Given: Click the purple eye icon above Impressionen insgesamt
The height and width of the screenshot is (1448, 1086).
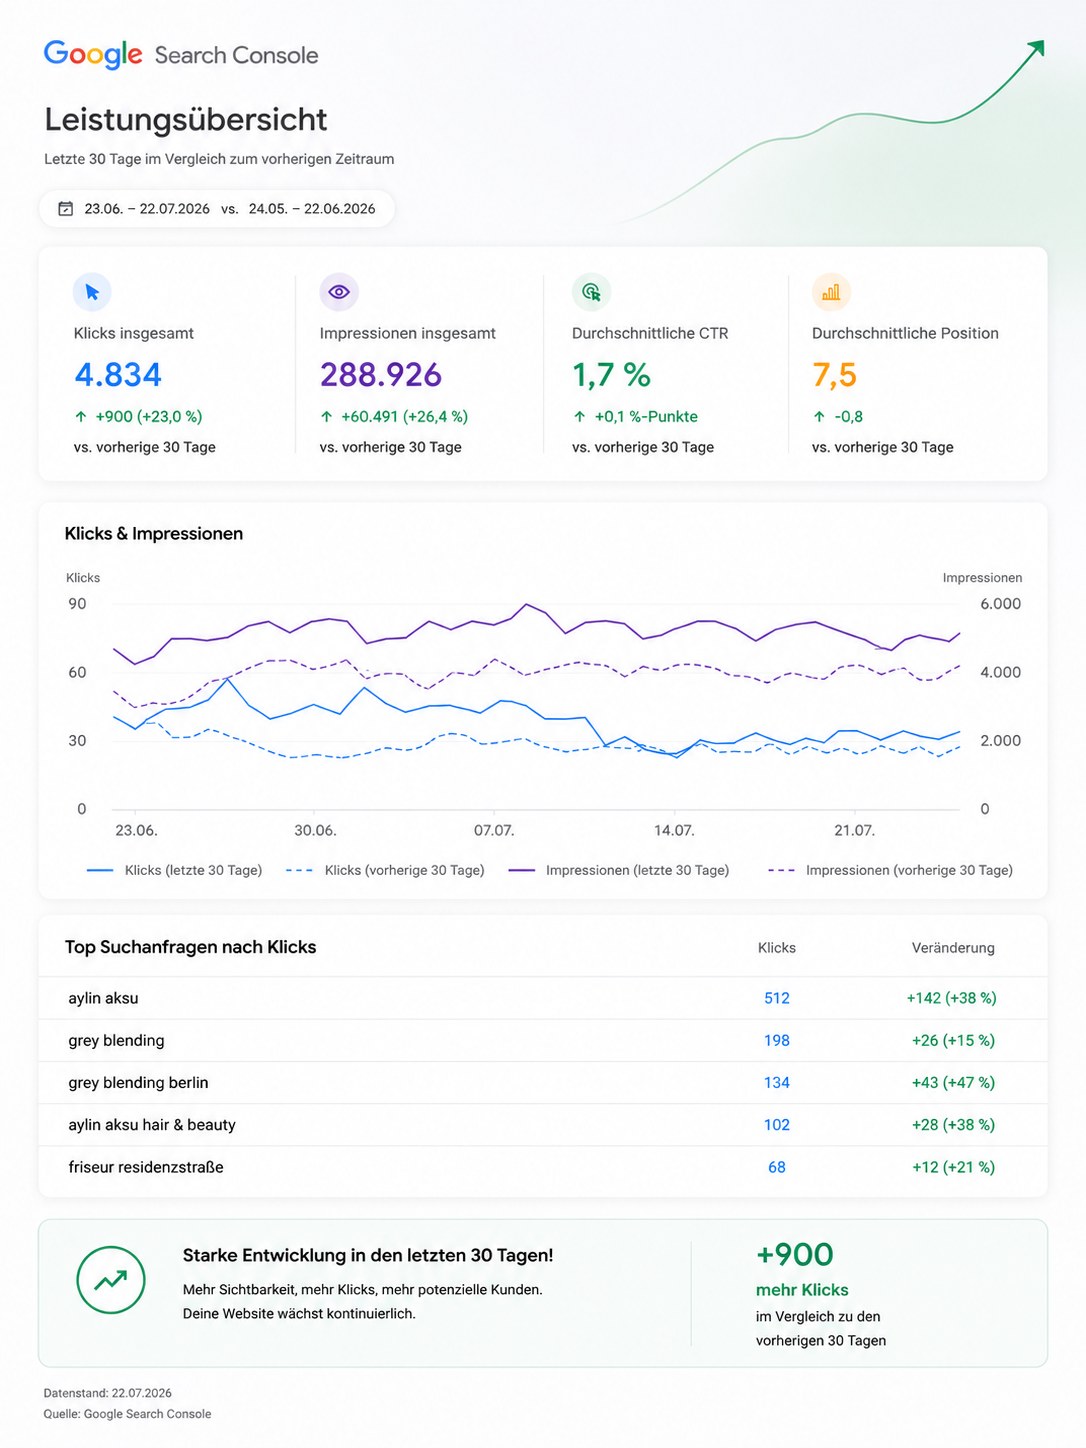Looking at the screenshot, I should pyautogui.click(x=339, y=292).
